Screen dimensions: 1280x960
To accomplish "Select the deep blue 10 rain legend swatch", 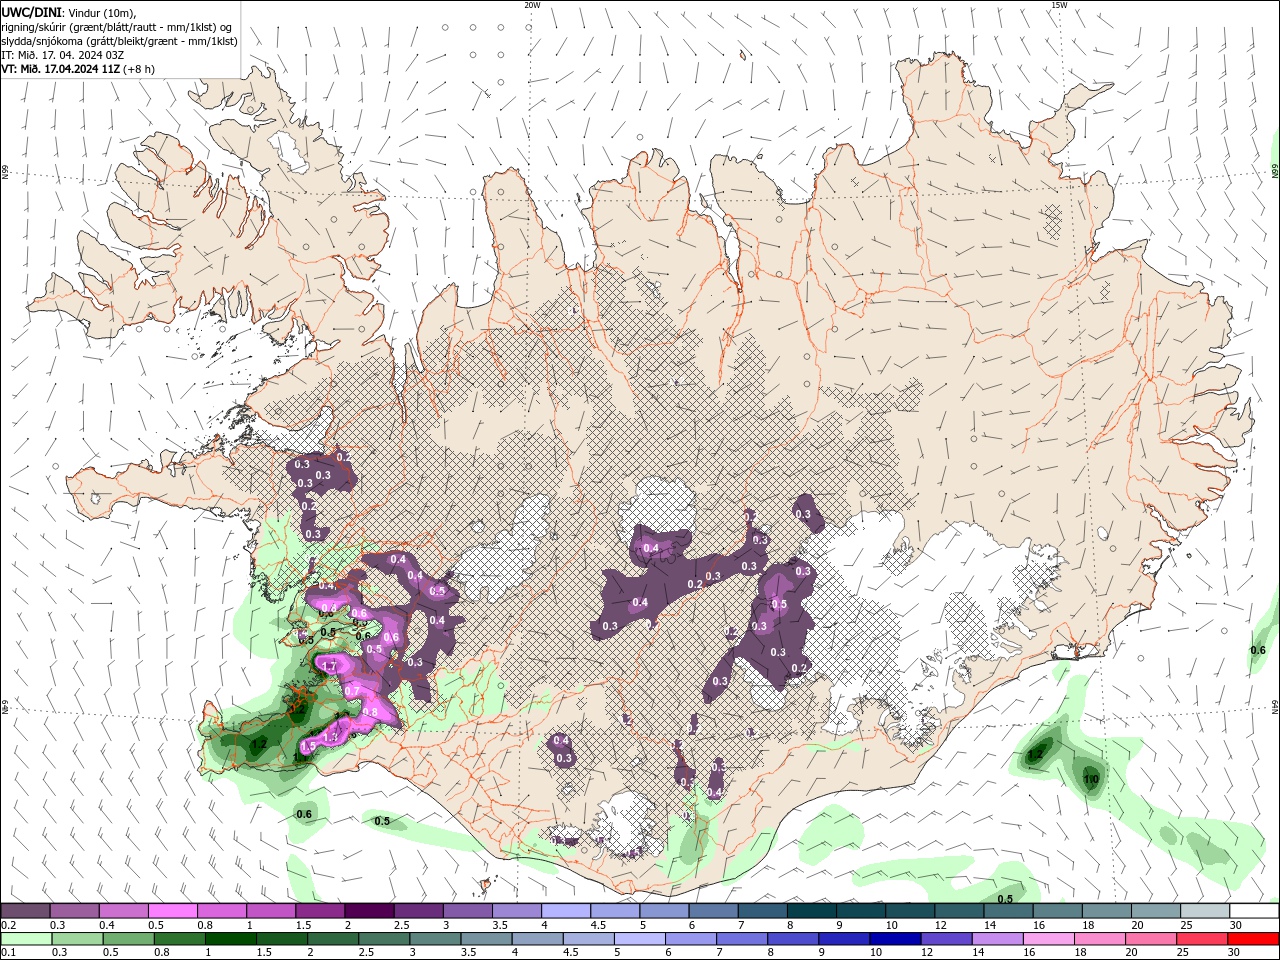I will coord(895,939).
